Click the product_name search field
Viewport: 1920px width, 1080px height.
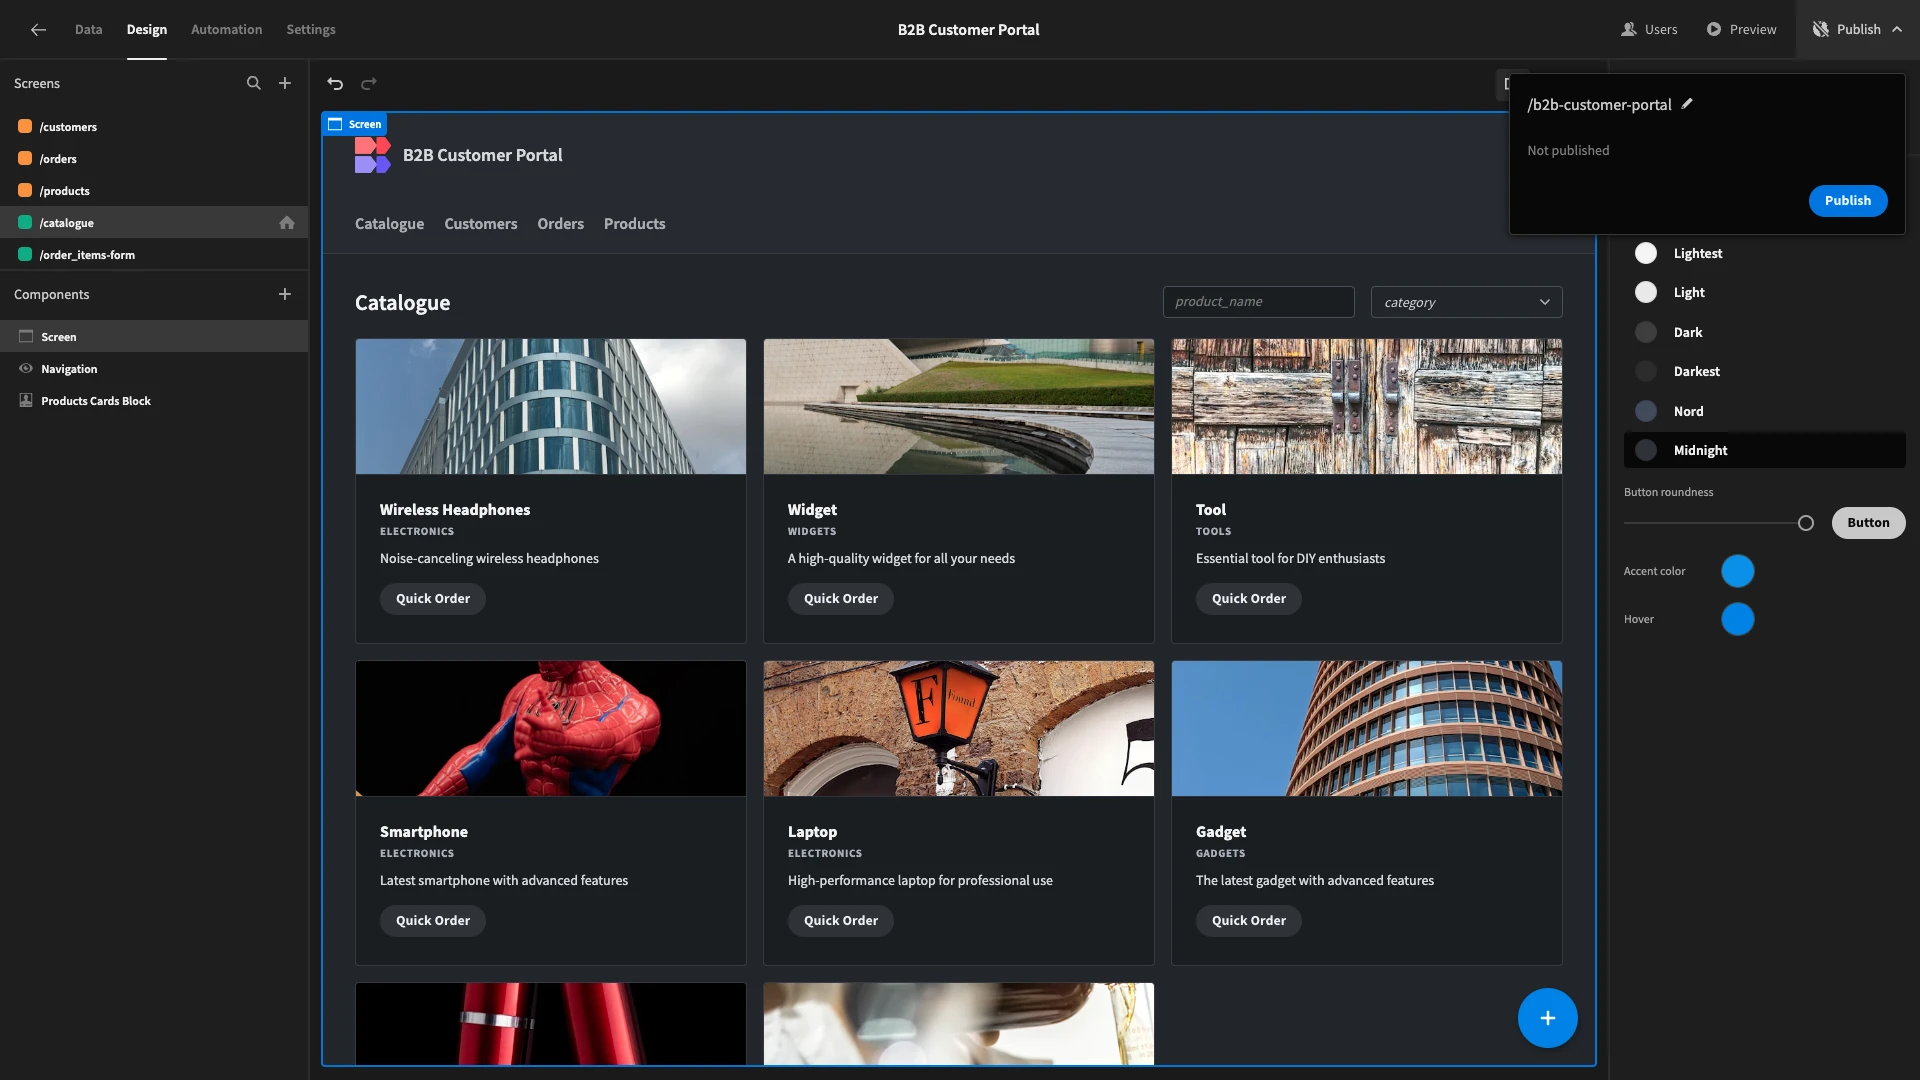pyautogui.click(x=1258, y=302)
